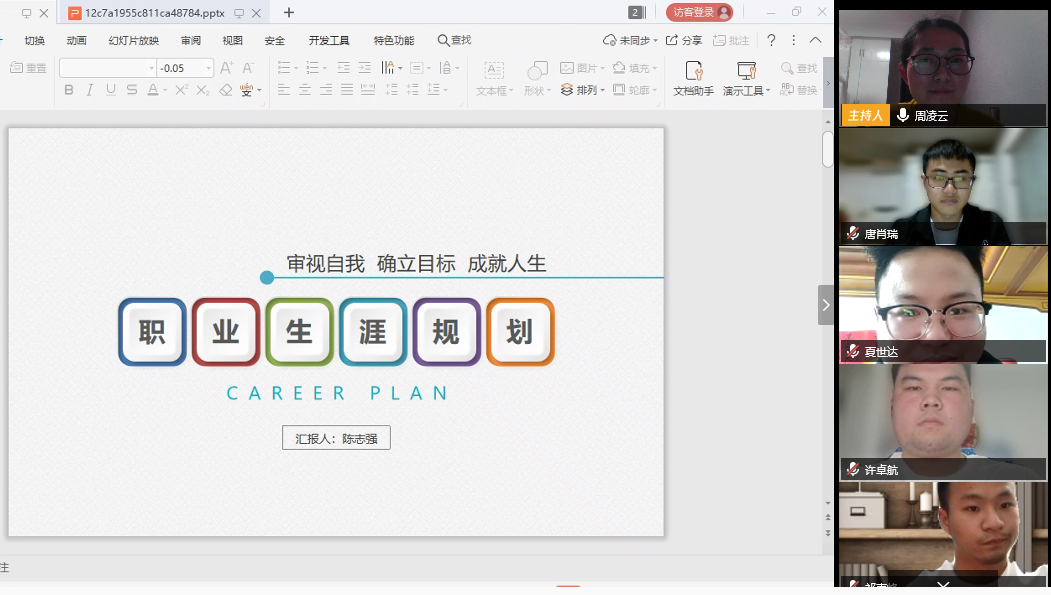Open the font color picker
This screenshot has width=1051, height=595.
coord(157,90)
